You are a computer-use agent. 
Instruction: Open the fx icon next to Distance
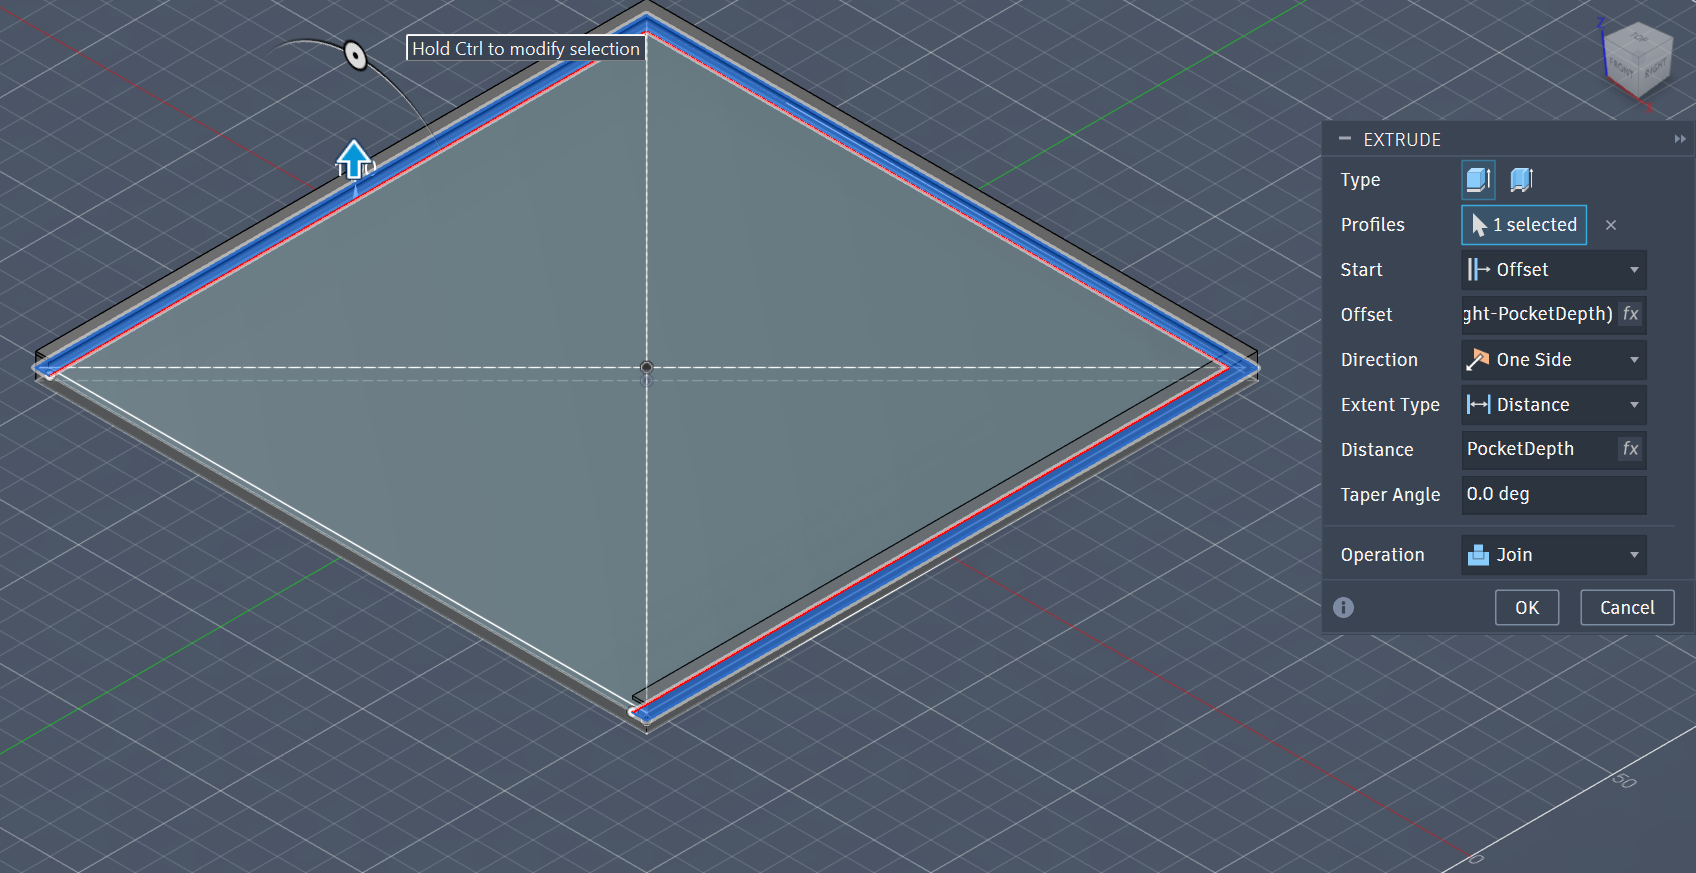pyautogui.click(x=1631, y=449)
